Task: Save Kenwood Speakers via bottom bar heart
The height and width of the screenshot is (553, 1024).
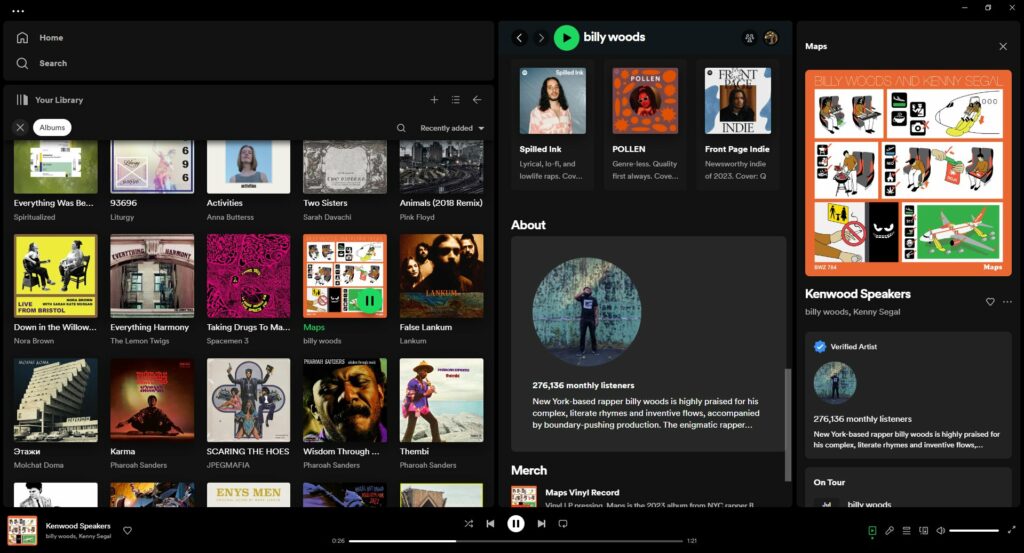Action: tap(127, 531)
